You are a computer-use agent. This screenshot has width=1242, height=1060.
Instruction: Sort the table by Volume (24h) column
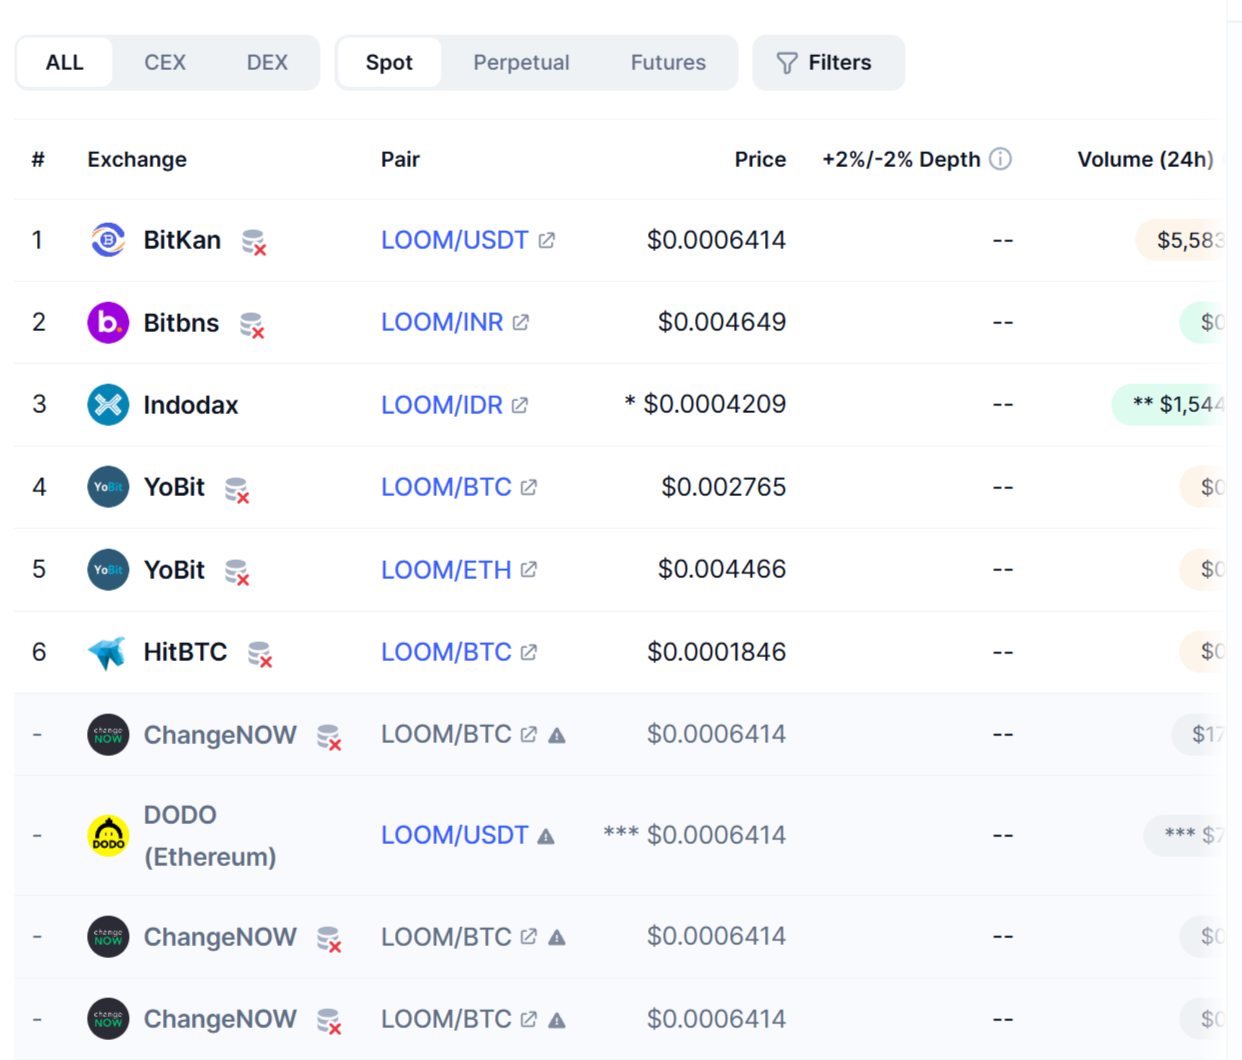(x=1143, y=158)
